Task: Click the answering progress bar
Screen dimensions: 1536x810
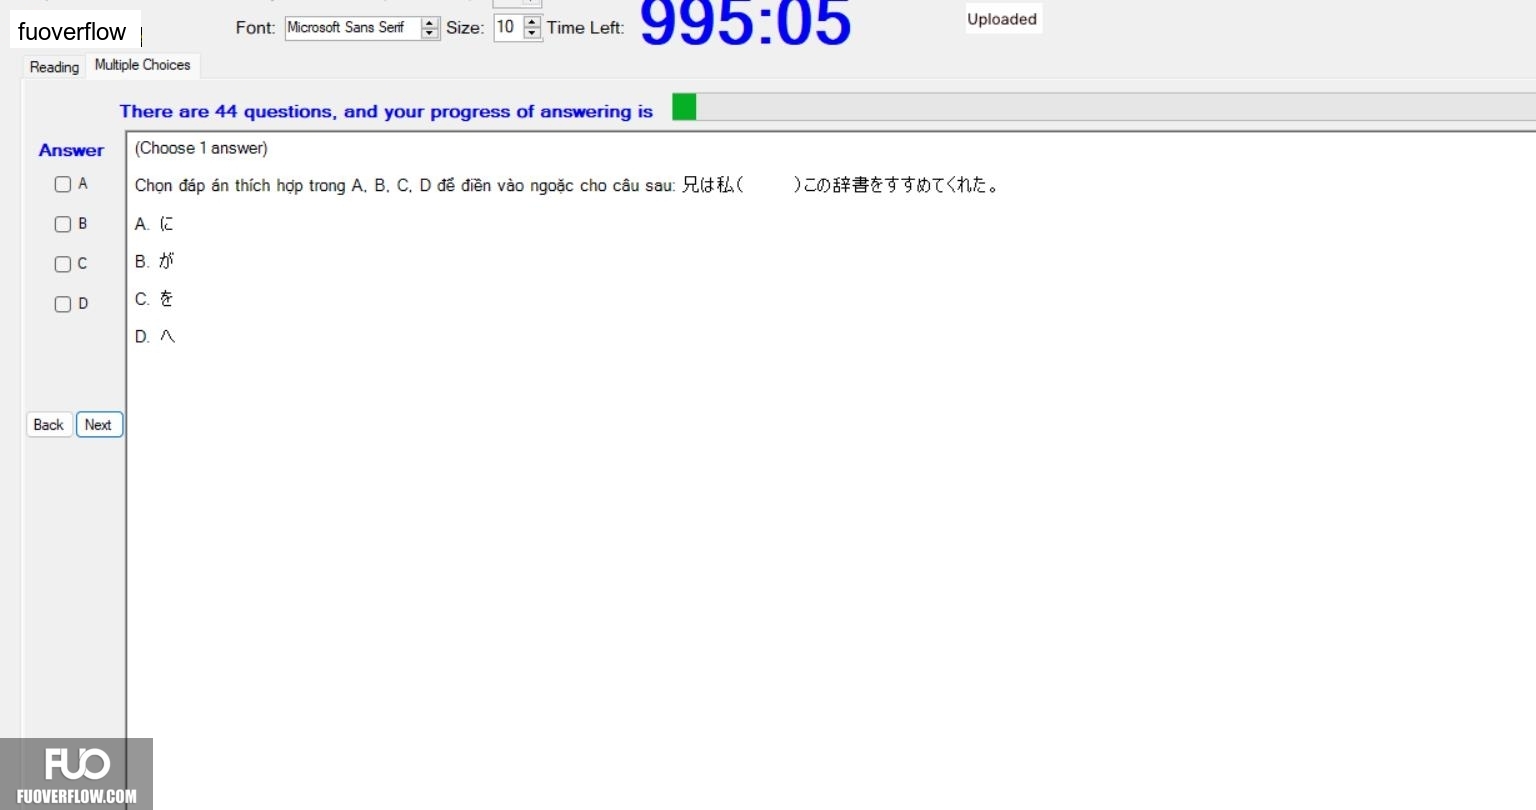Action: pyautogui.click(x=1103, y=107)
